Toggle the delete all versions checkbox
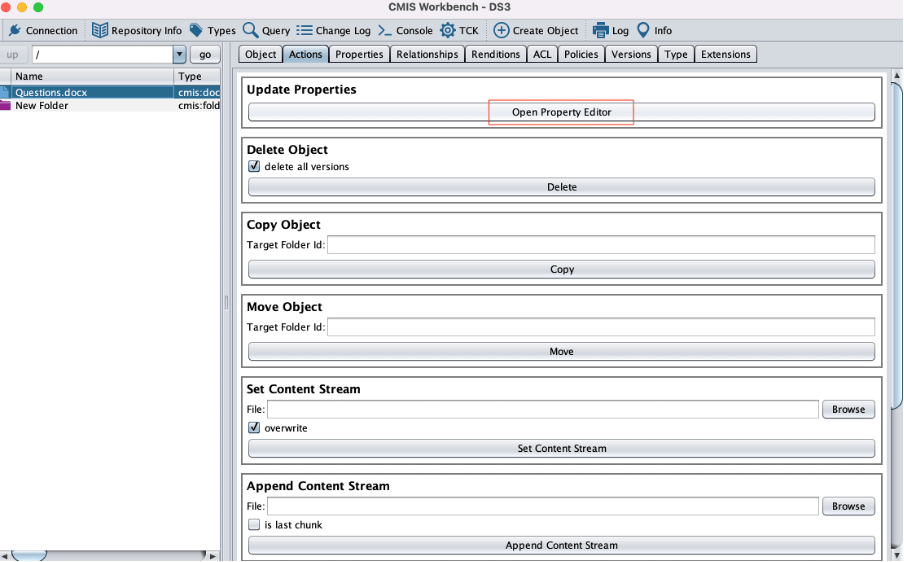This screenshot has height=562, width=904. coord(254,166)
